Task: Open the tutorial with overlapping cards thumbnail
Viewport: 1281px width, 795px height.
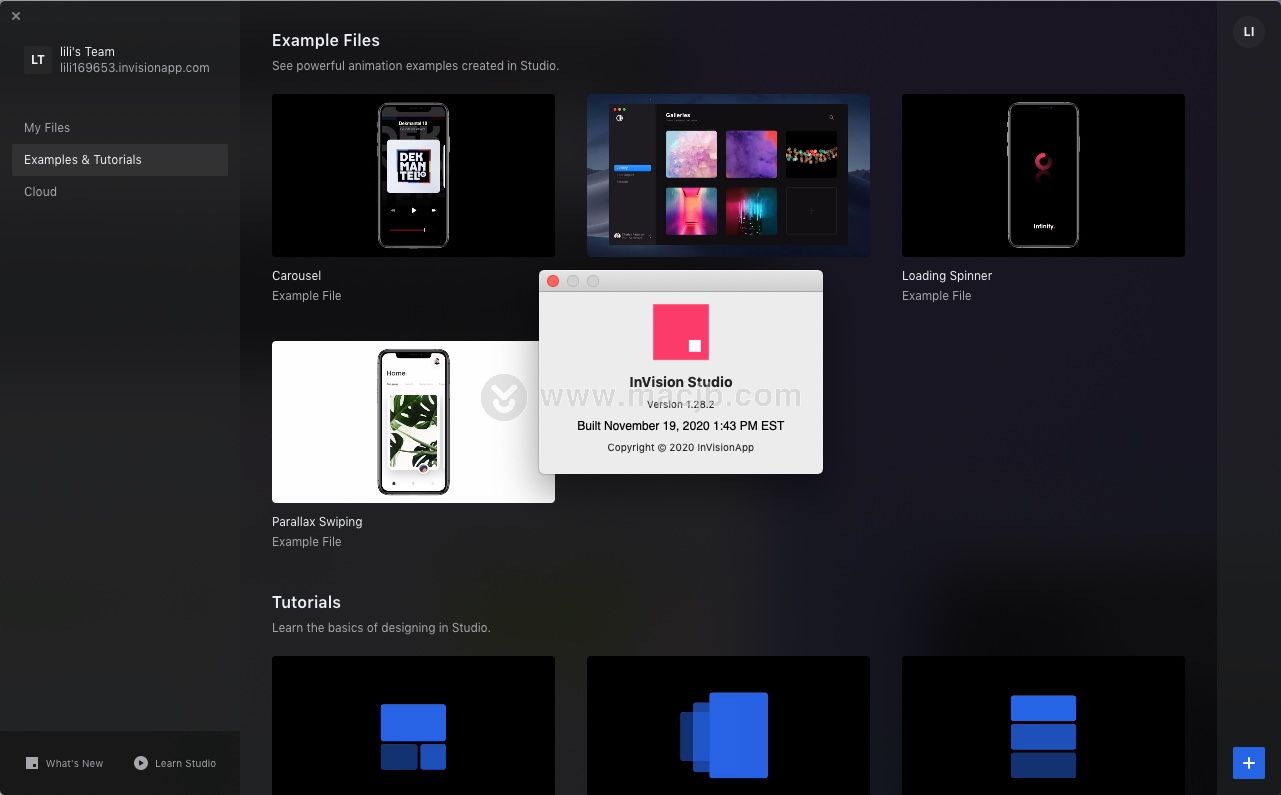Action: pyautogui.click(x=728, y=725)
